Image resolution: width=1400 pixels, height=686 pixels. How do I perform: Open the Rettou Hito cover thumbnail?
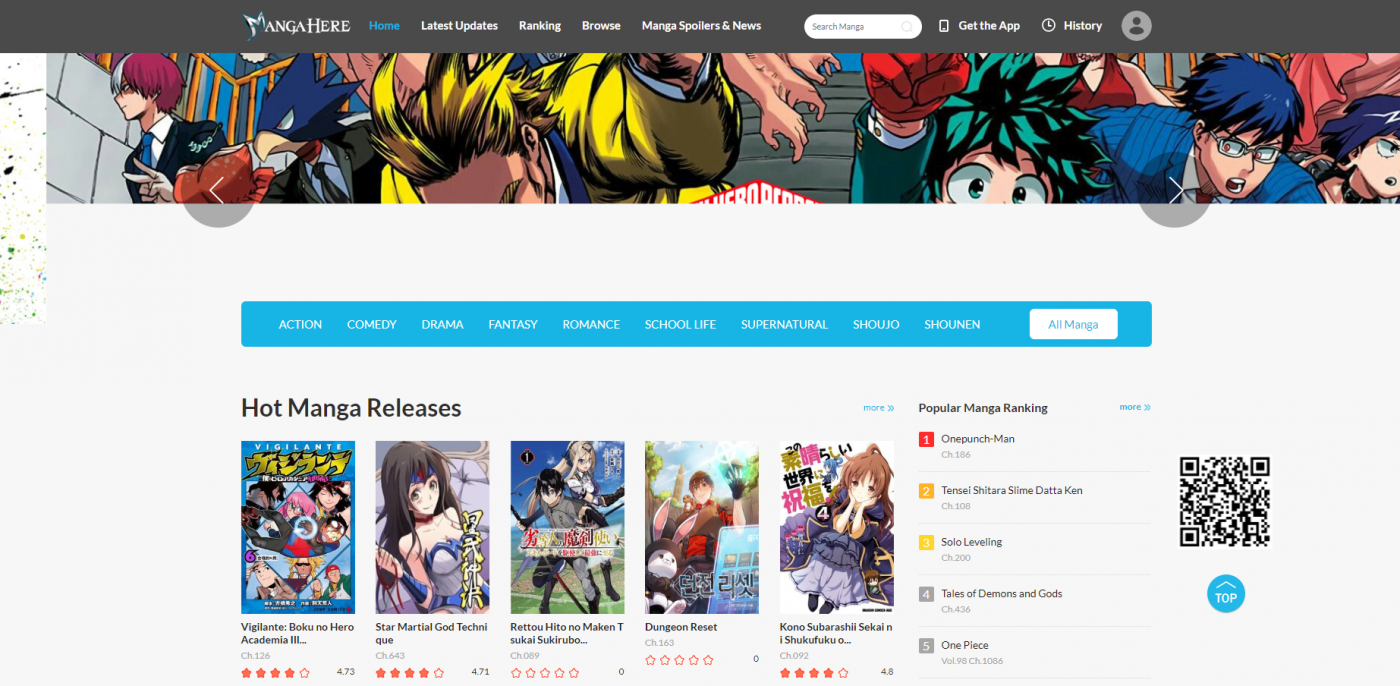tap(567, 527)
